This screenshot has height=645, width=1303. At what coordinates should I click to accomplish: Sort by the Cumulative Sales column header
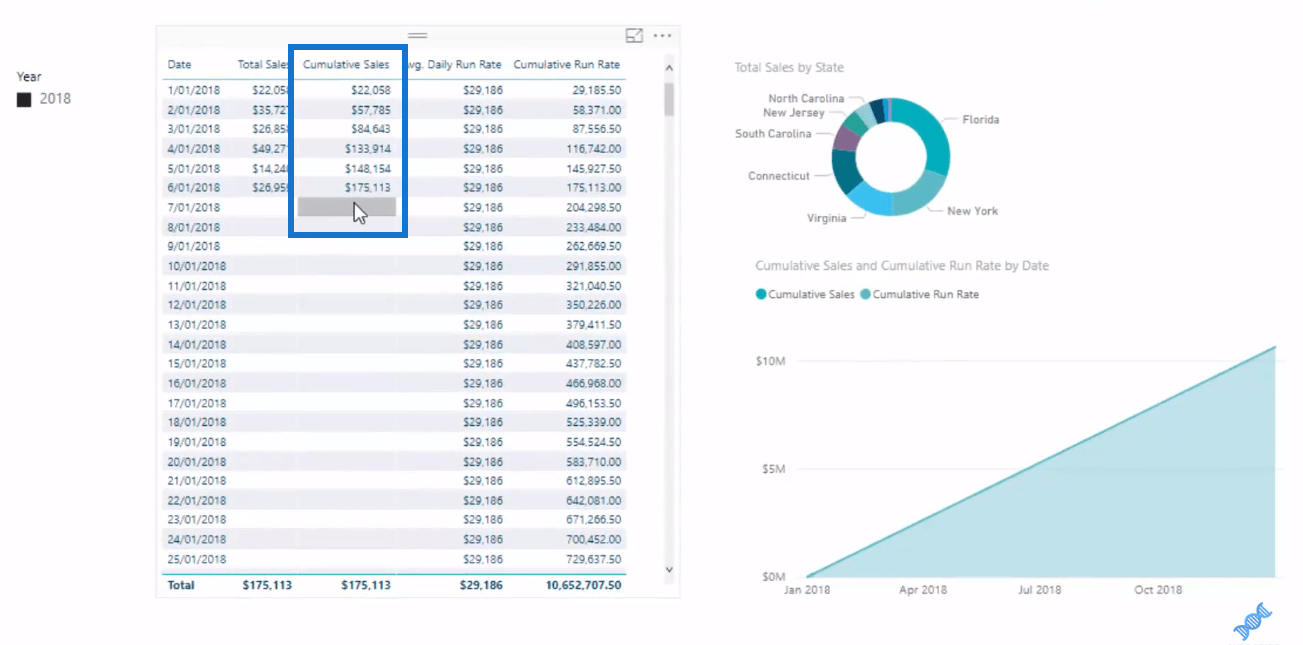346,64
